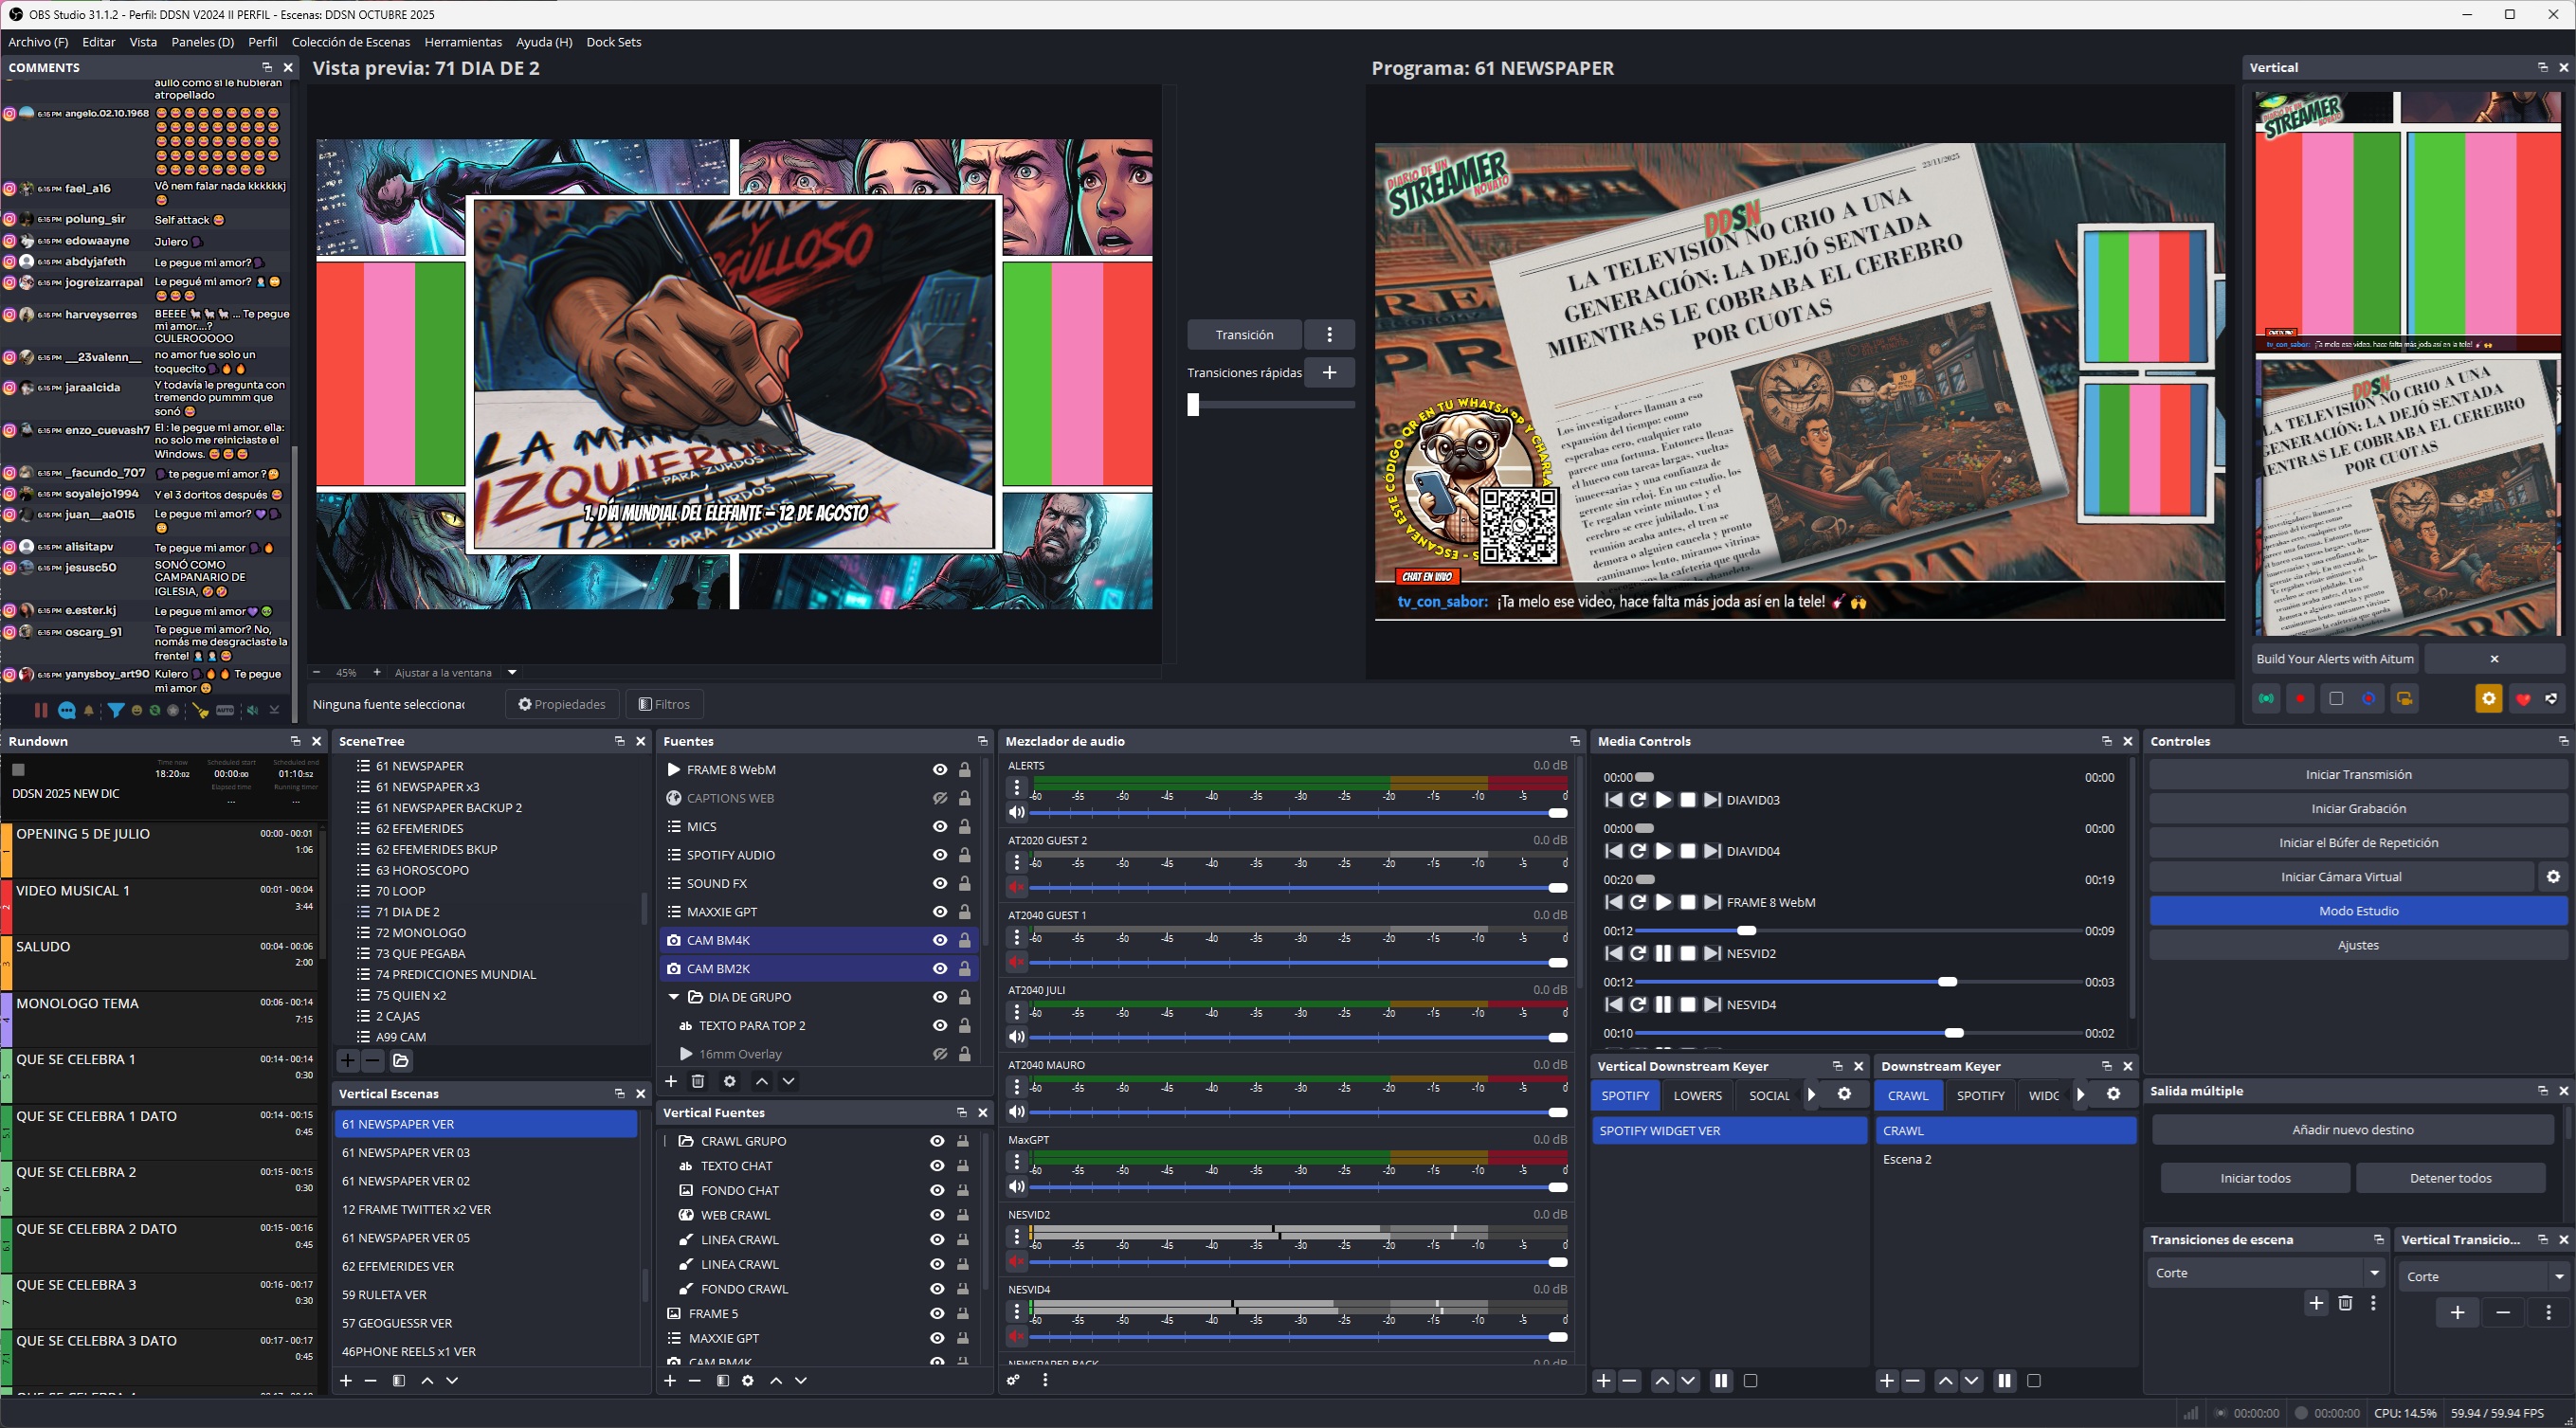Open Ajustes settings button
The width and height of the screenshot is (2576, 1428).
[x=2359, y=945]
